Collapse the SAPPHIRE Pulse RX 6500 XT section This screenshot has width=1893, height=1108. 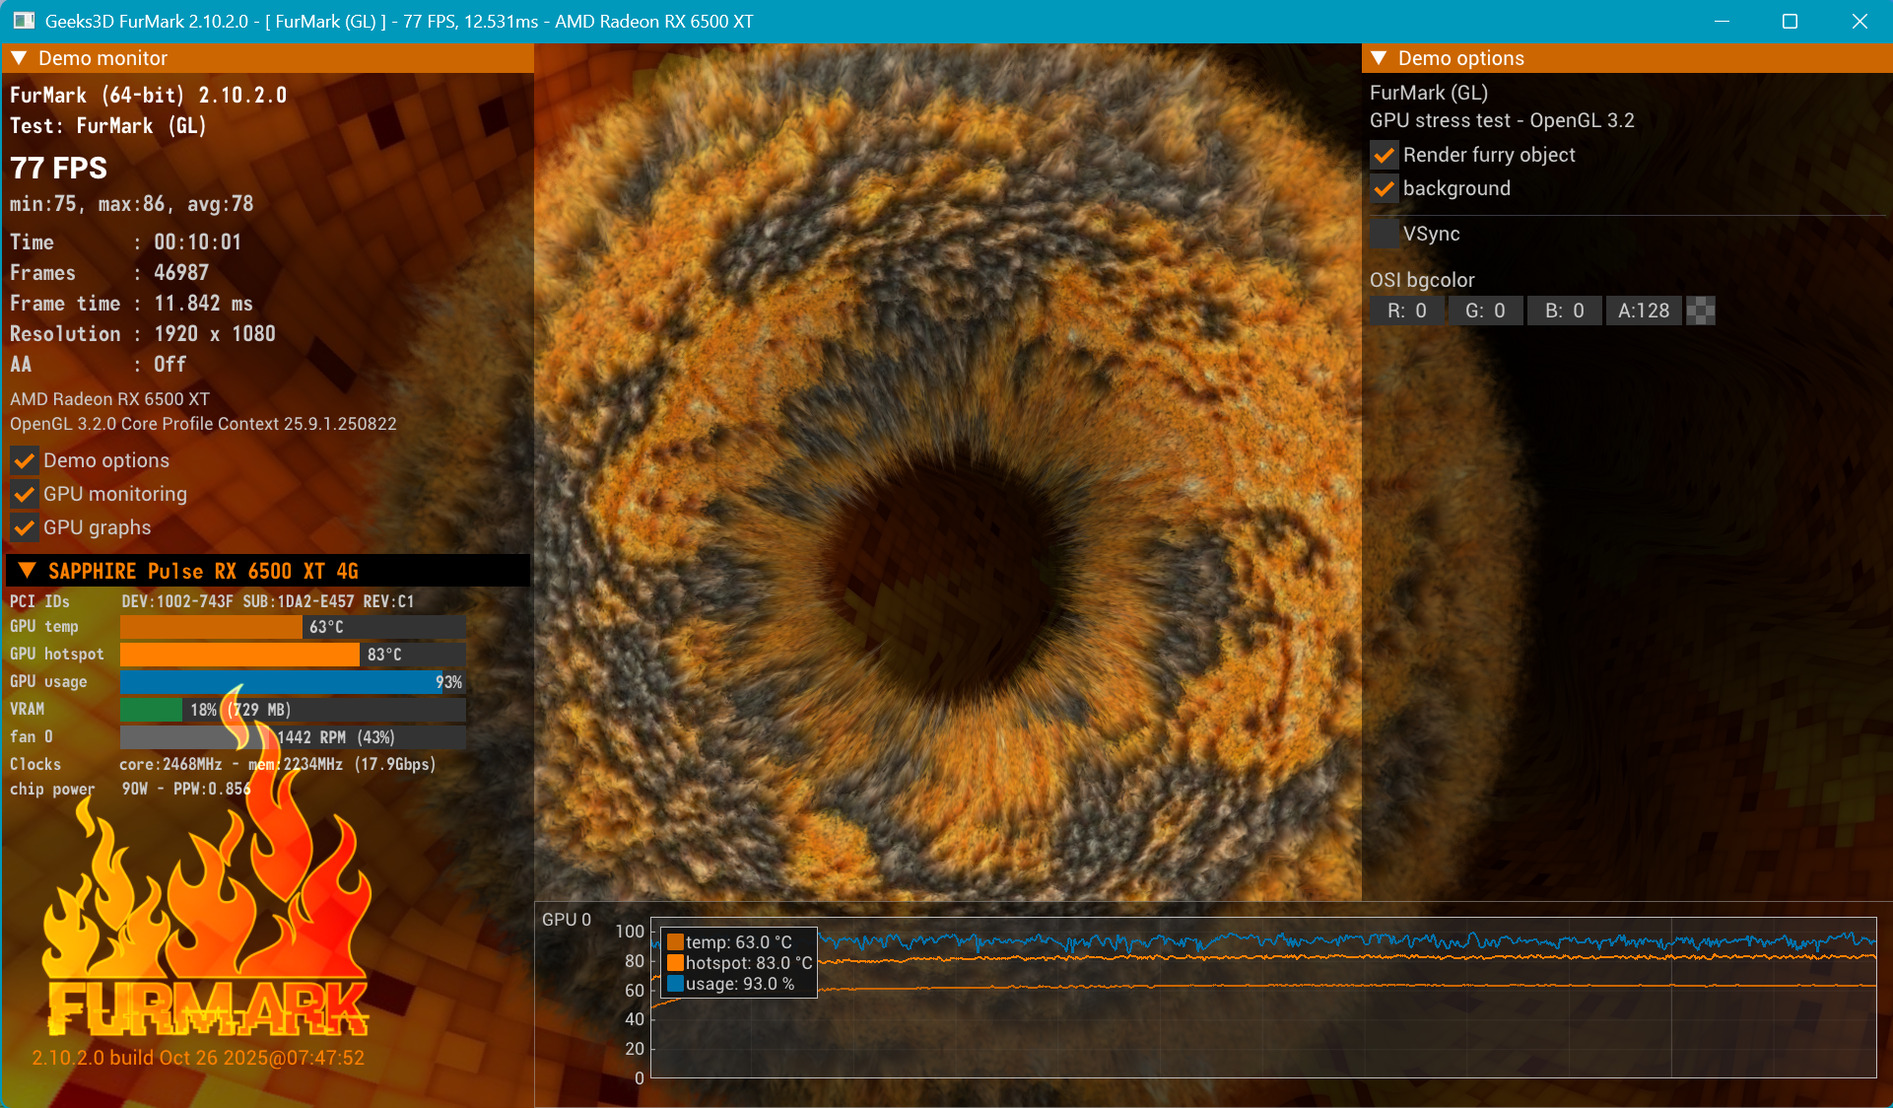tap(27, 570)
